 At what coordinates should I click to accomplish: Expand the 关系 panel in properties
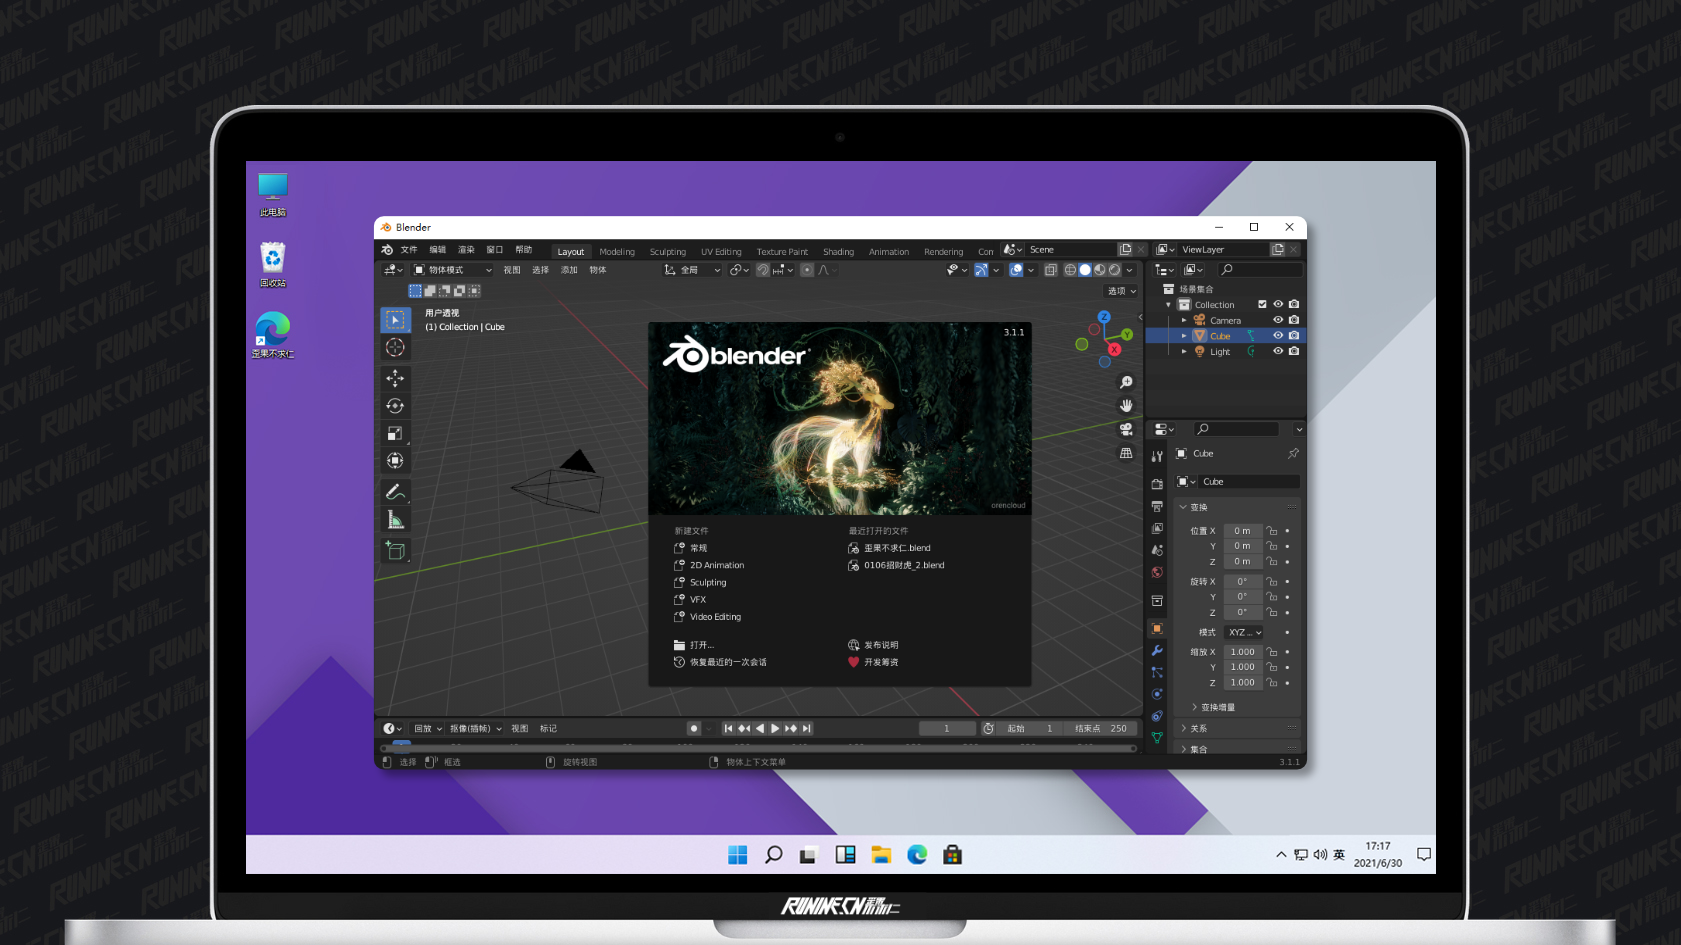(x=1237, y=728)
